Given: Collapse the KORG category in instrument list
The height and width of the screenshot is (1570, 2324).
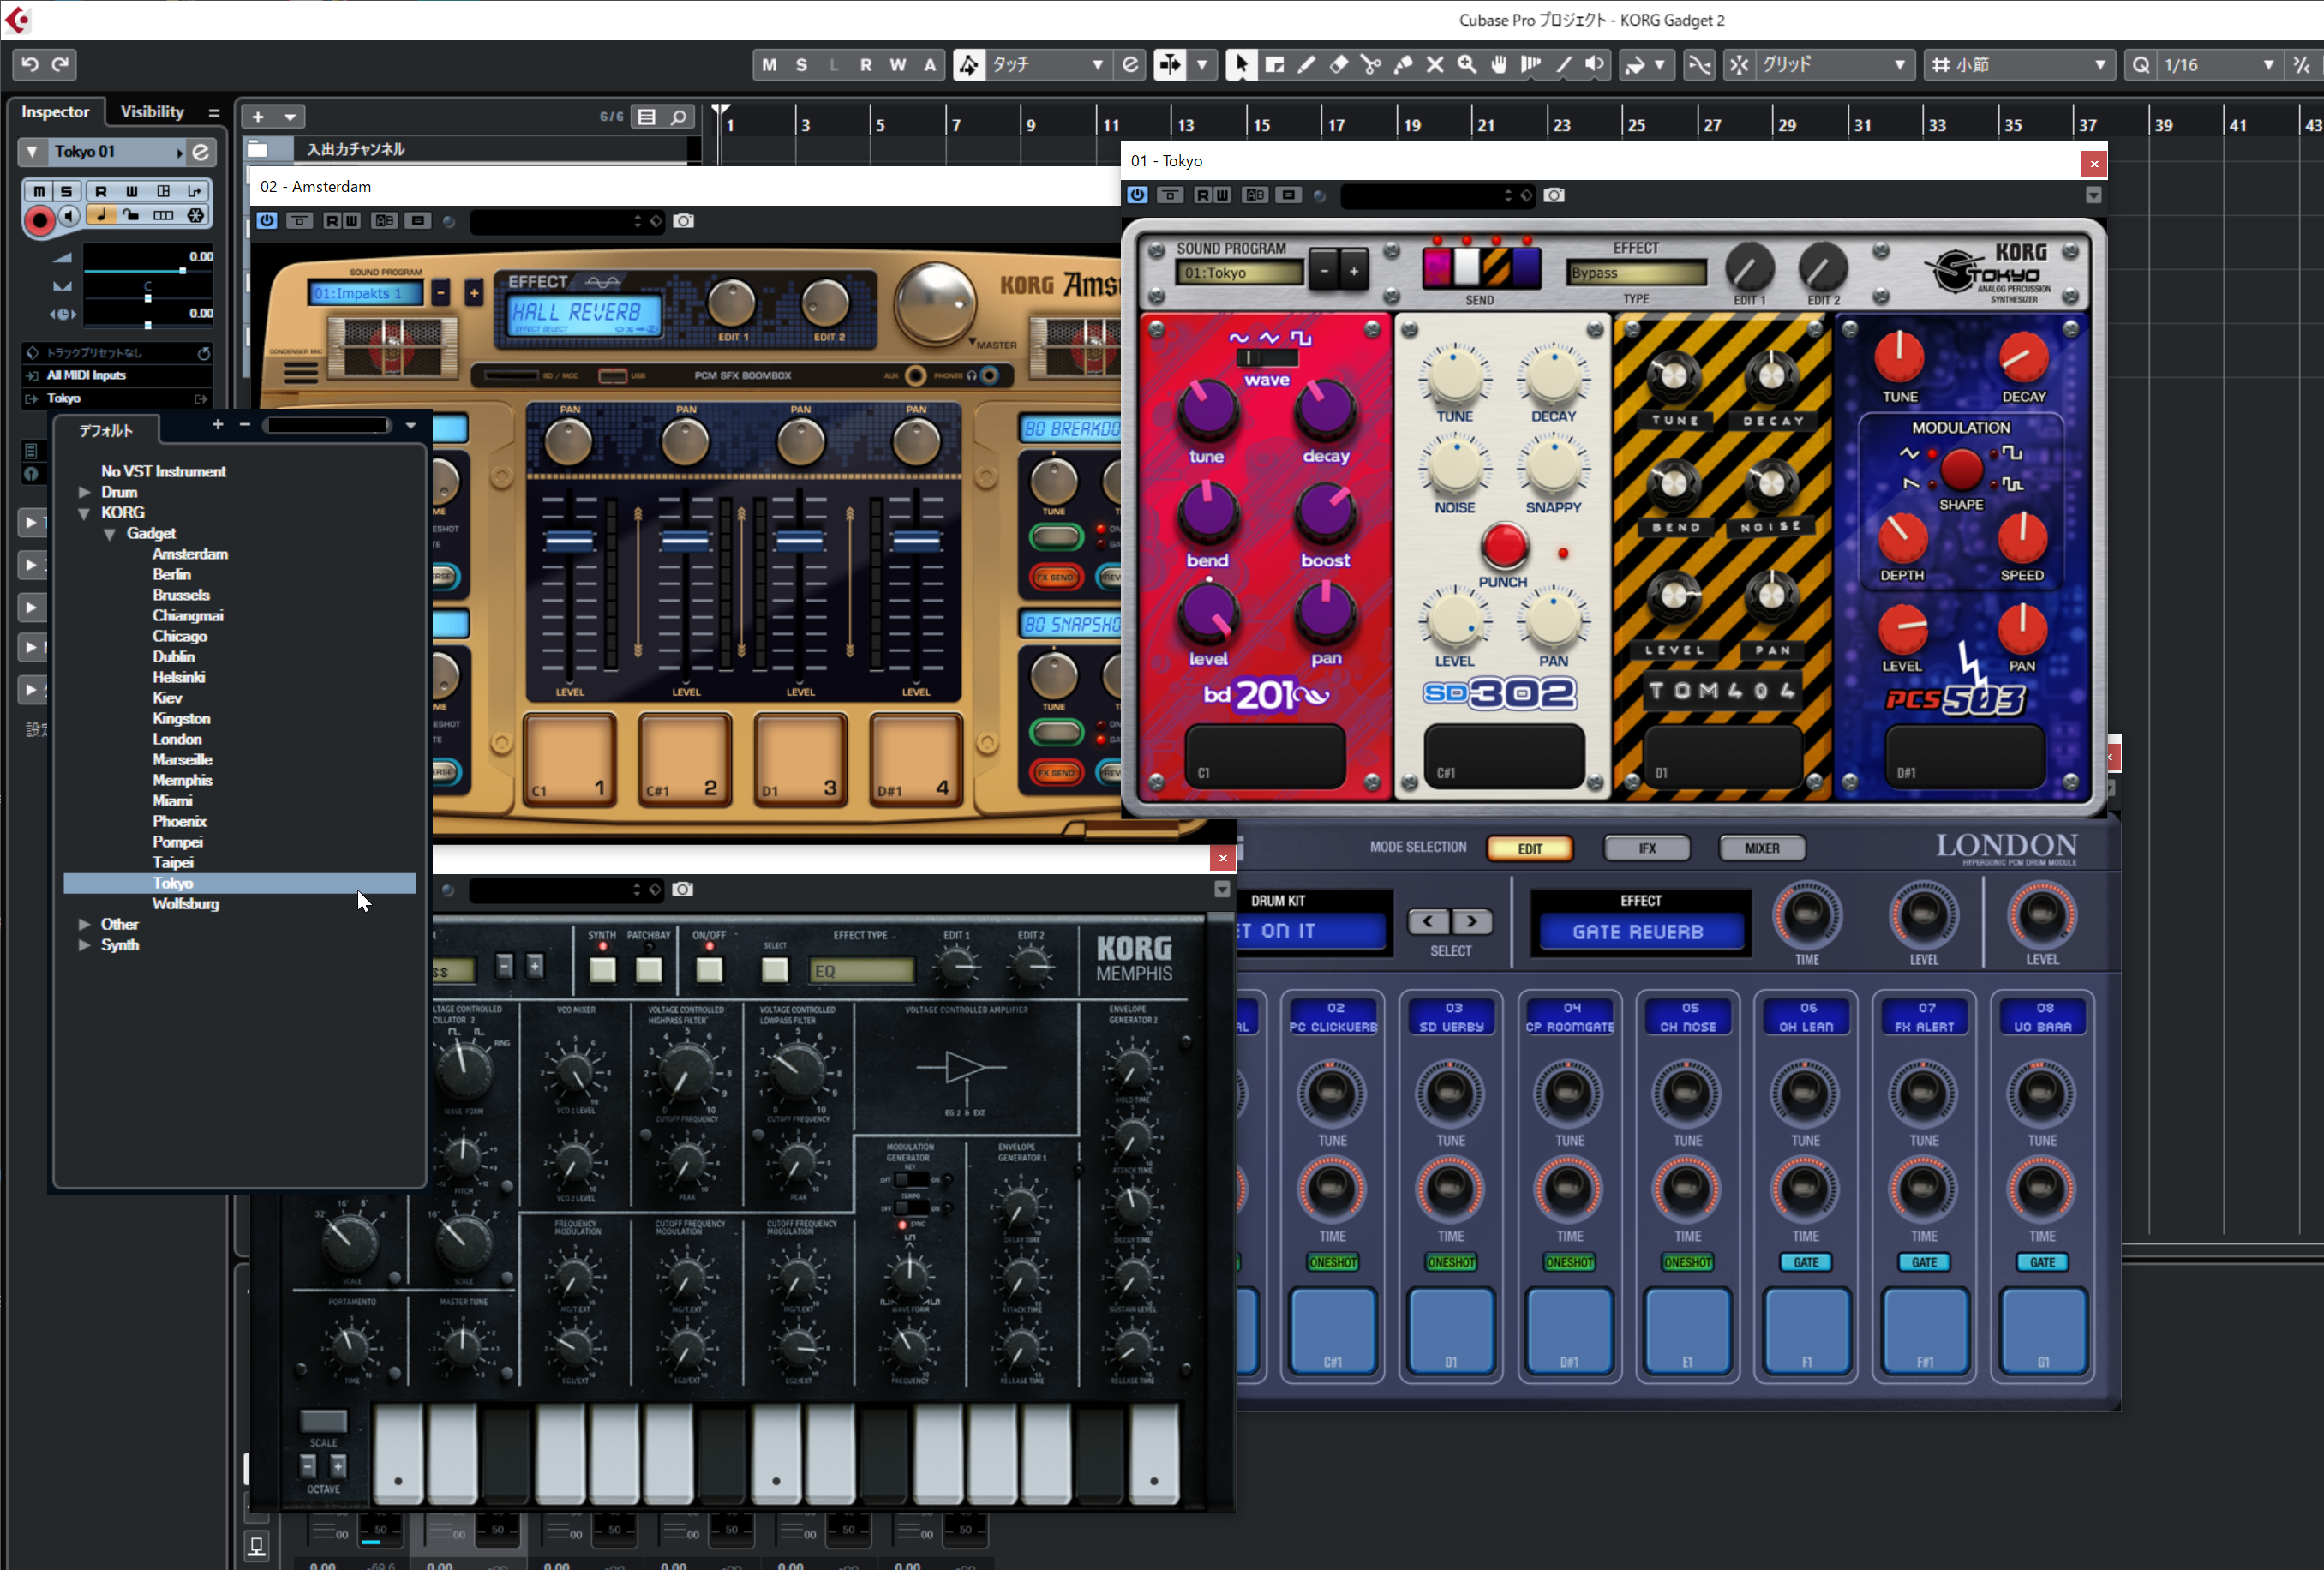Looking at the screenshot, I should [x=85, y=514].
